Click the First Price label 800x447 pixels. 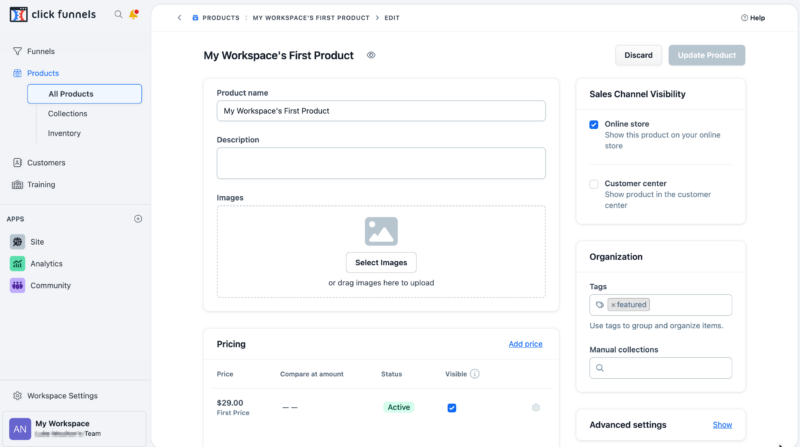pyautogui.click(x=233, y=413)
